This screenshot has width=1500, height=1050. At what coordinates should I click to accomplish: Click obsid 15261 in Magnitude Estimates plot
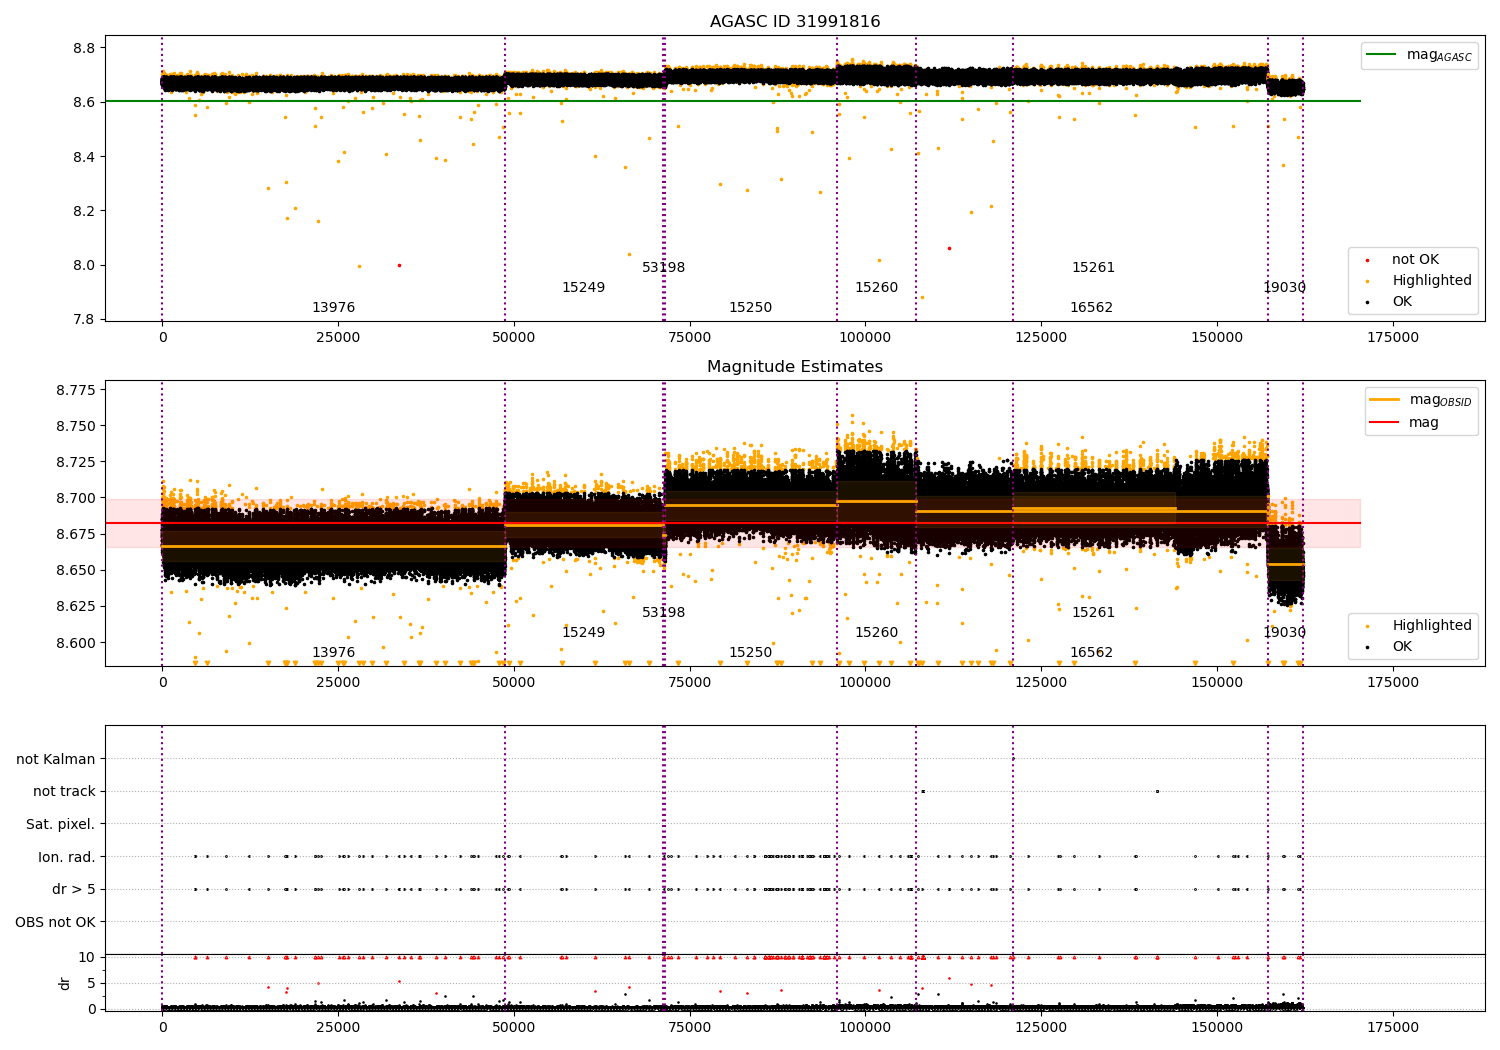tap(1093, 613)
